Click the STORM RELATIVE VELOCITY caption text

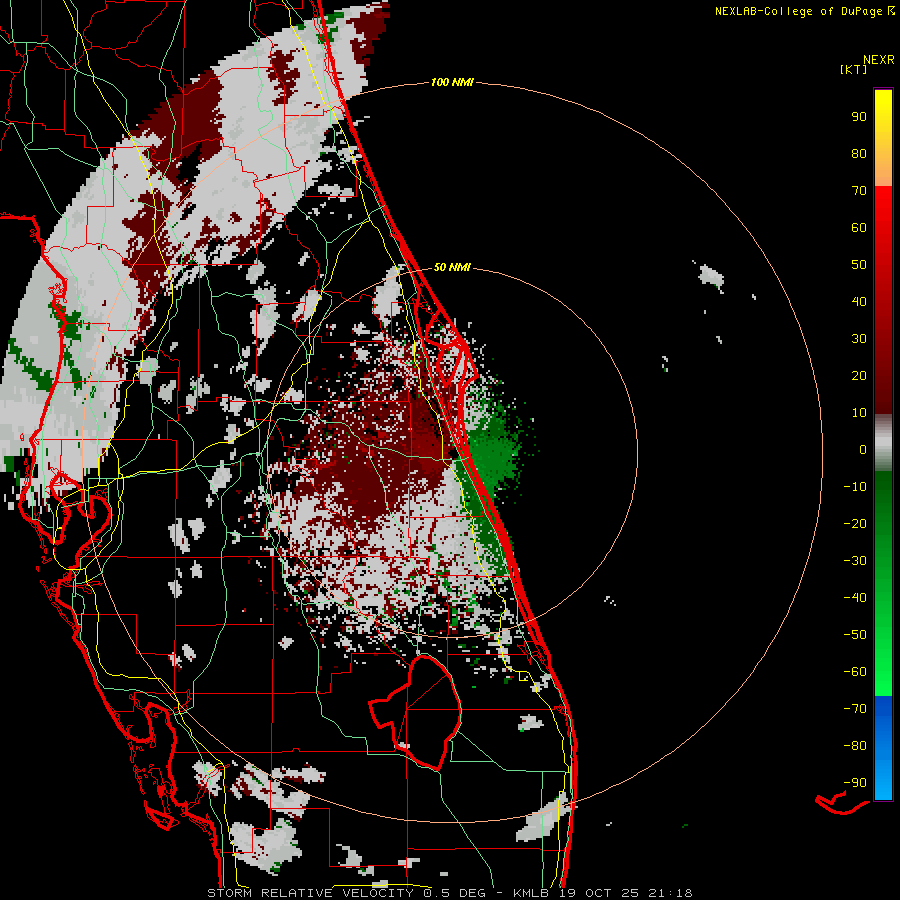point(310,893)
